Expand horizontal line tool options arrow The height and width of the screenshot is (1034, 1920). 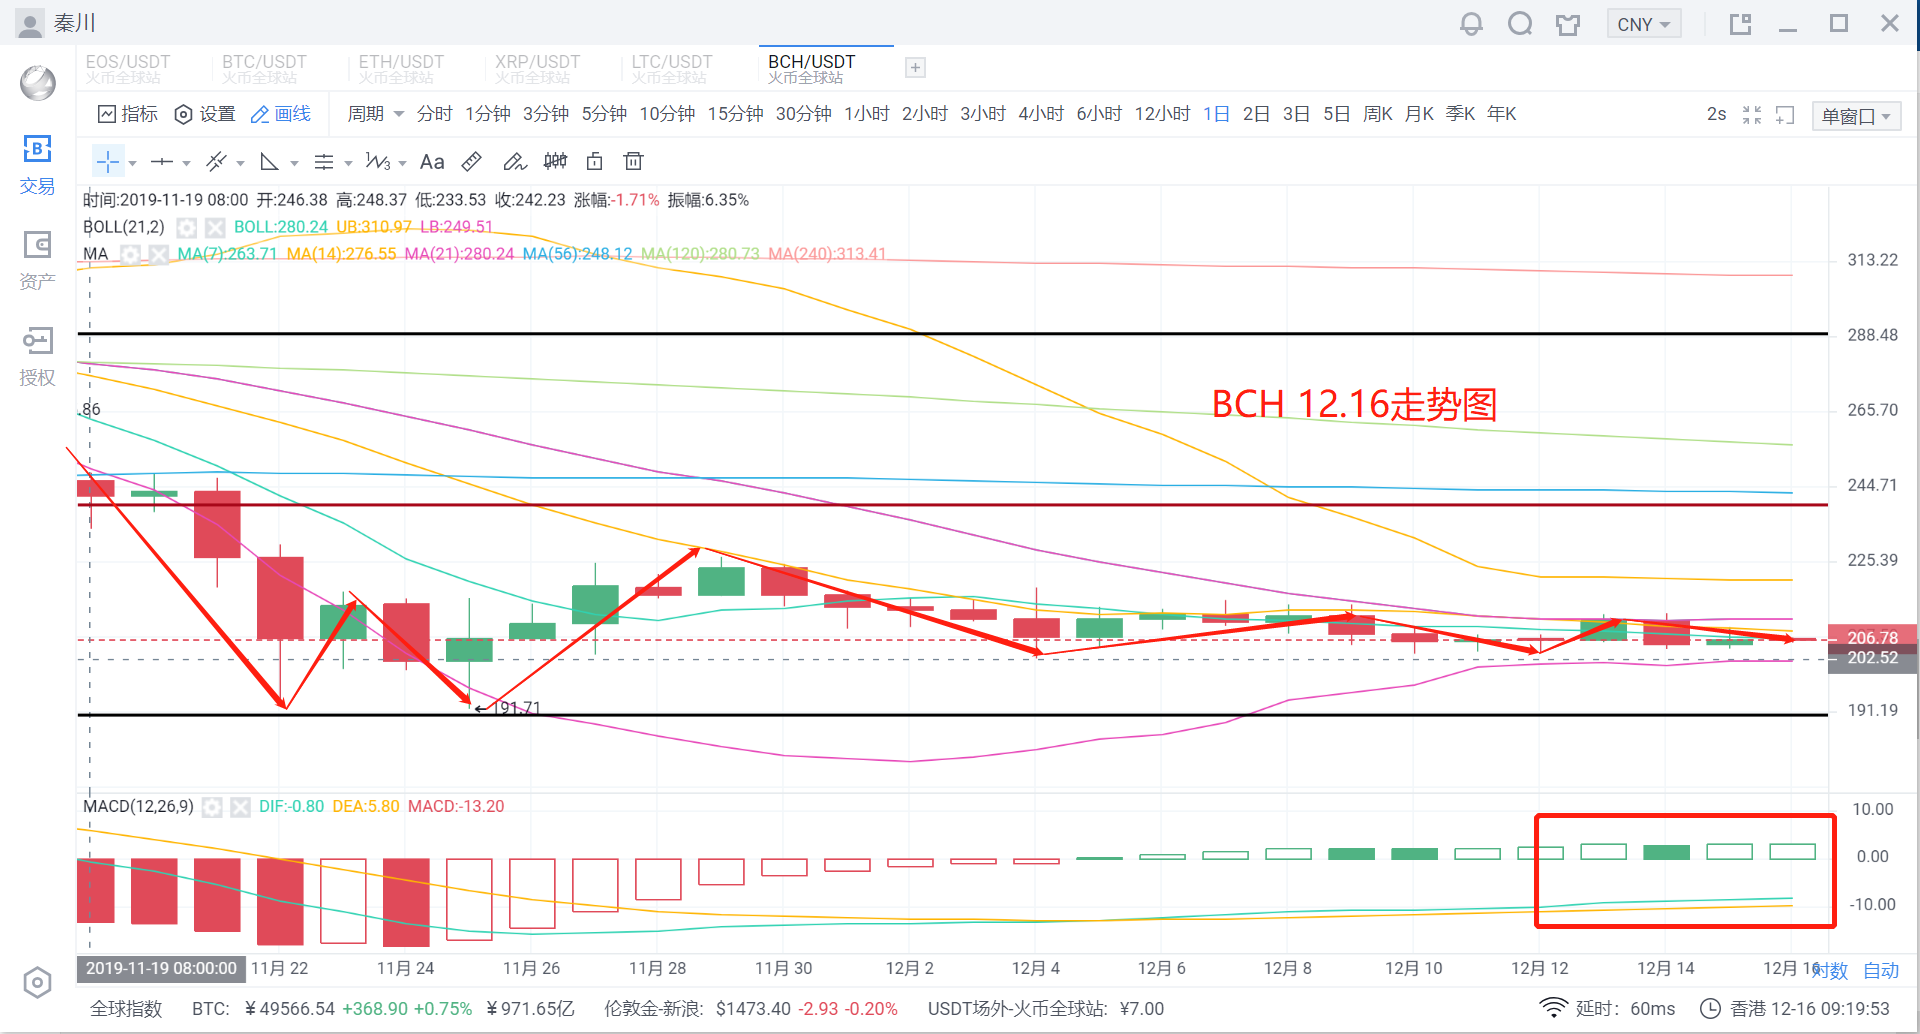pos(186,163)
